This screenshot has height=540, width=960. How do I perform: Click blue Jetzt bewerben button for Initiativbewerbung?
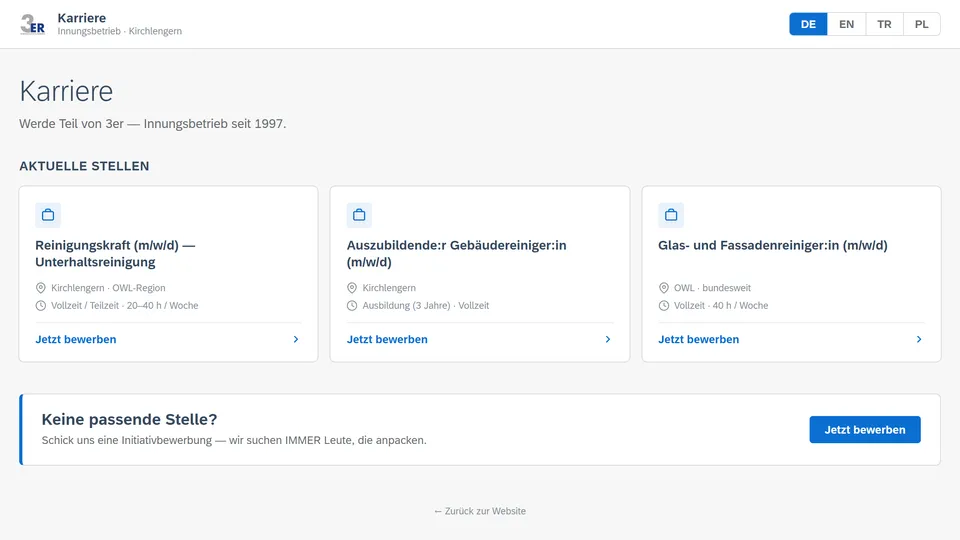pyautogui.click(x=864, y=430)
